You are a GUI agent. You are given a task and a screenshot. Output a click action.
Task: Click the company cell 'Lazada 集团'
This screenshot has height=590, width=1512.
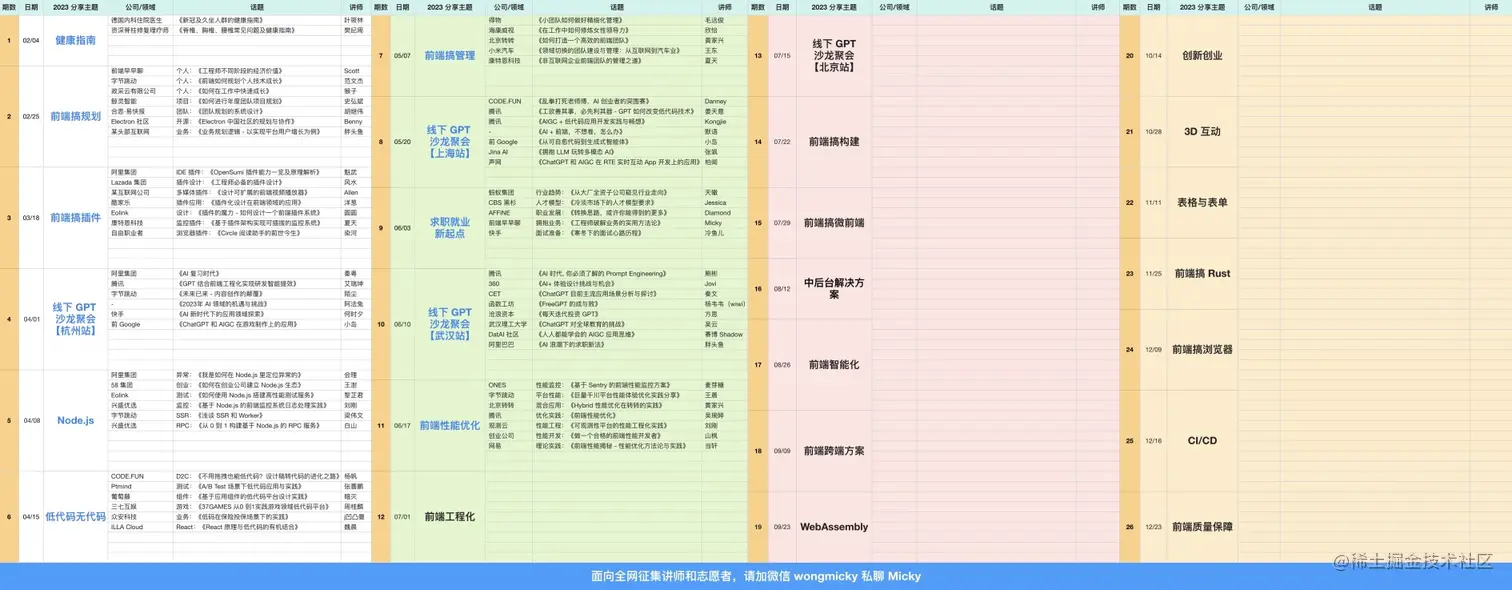coord(140,182)
